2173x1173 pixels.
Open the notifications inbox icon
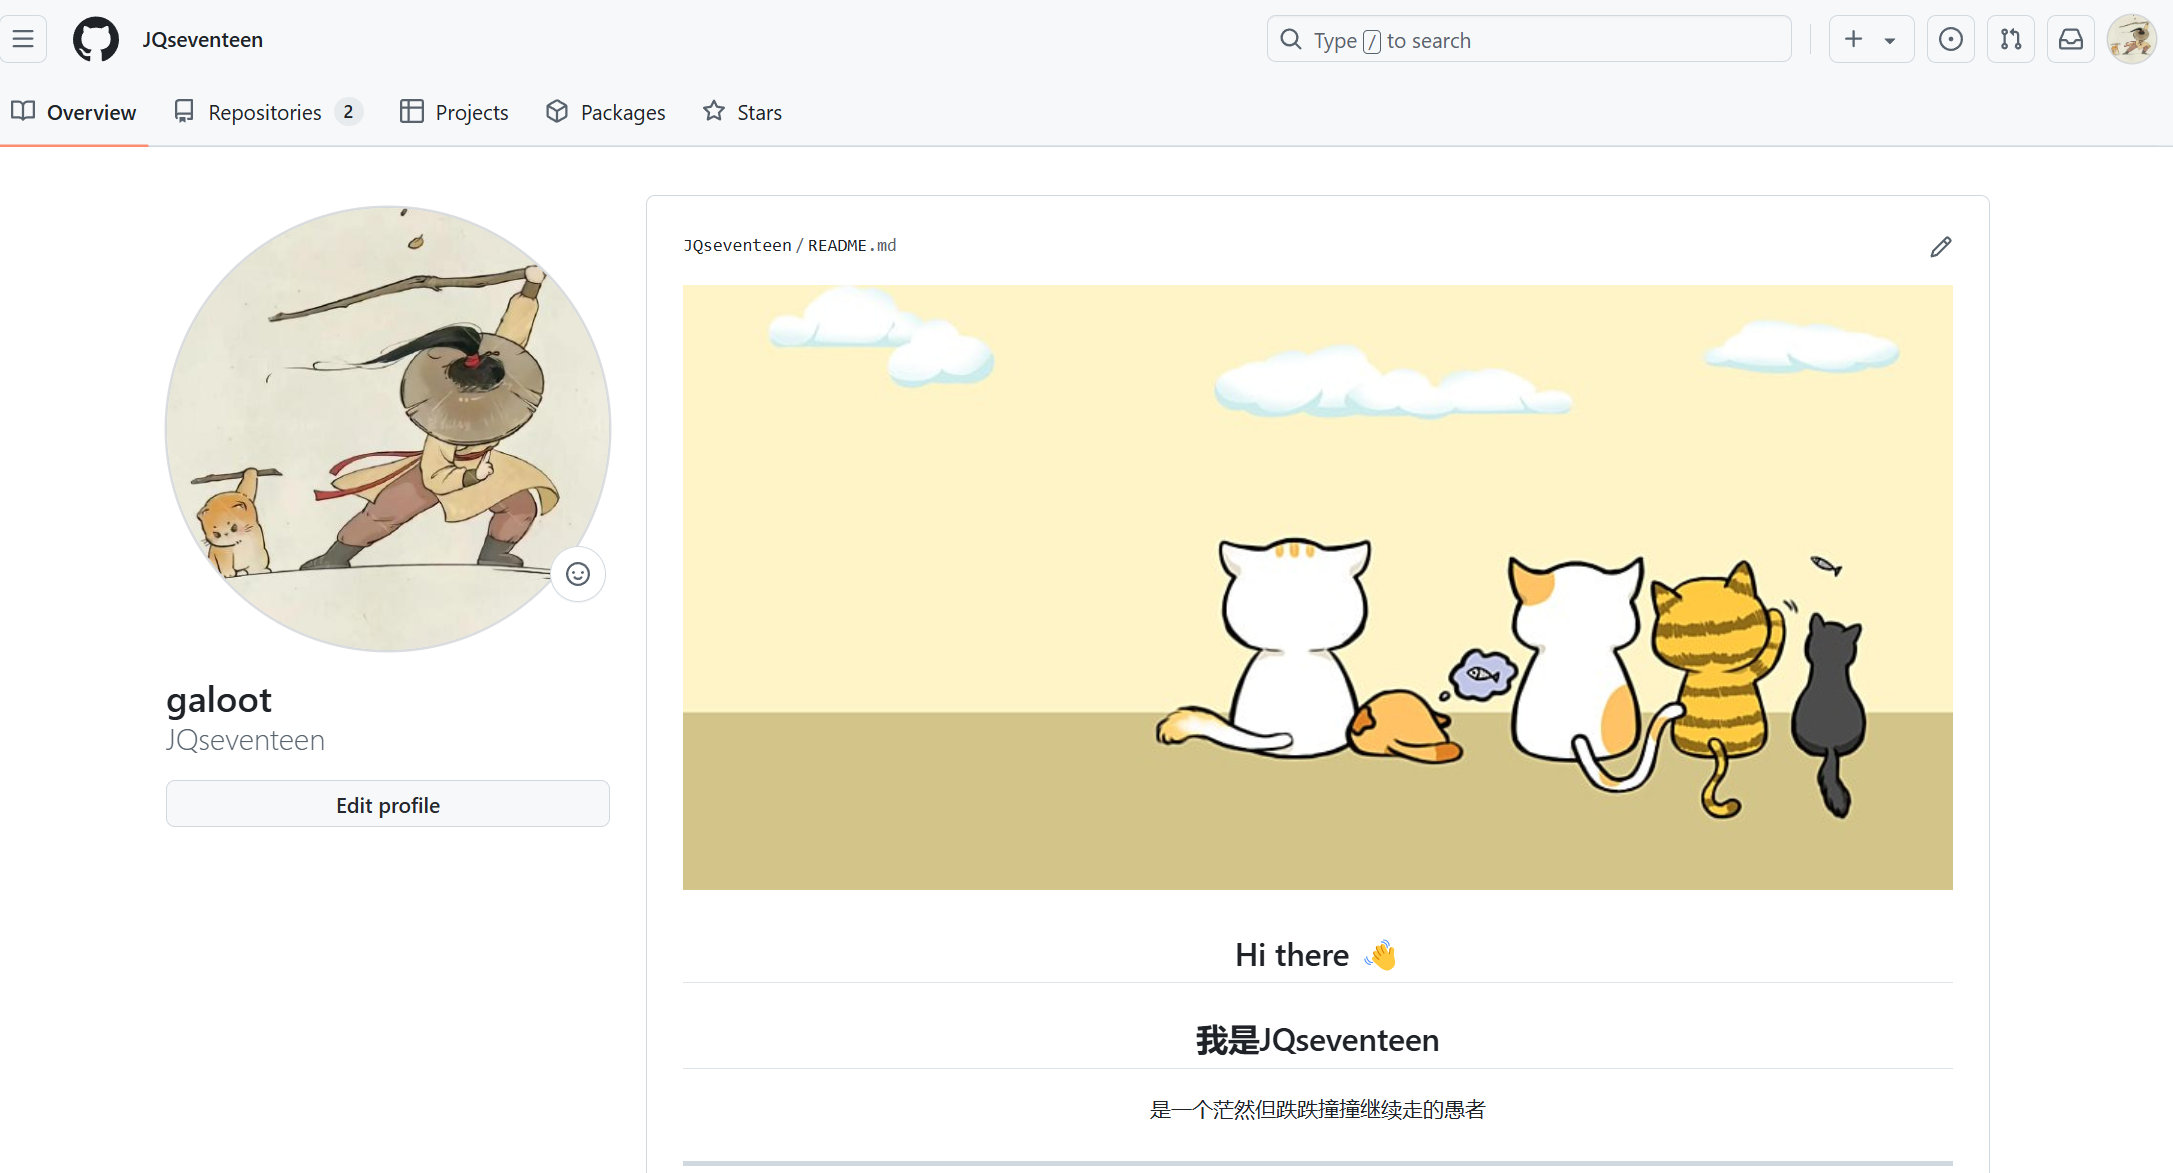[x=2070, y=40]
